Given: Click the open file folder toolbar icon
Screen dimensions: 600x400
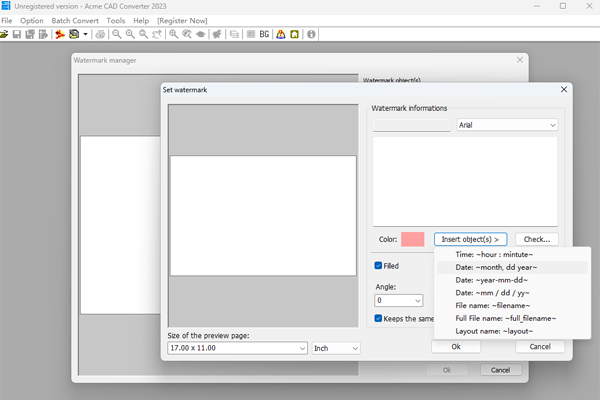Looking at the screenshot, I should (x=4, y=34).
